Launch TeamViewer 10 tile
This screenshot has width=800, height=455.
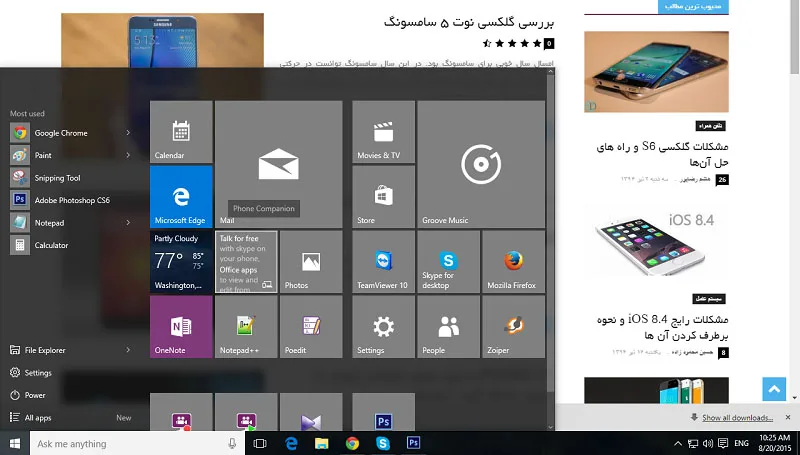click(383, 262)
